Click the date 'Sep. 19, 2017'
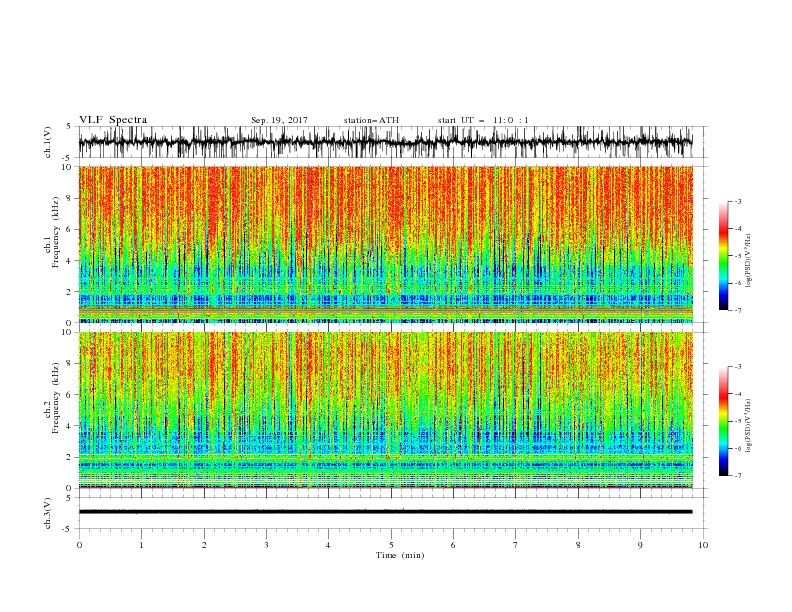Viewport: 792px width, 612px height. tap(279, 120)
